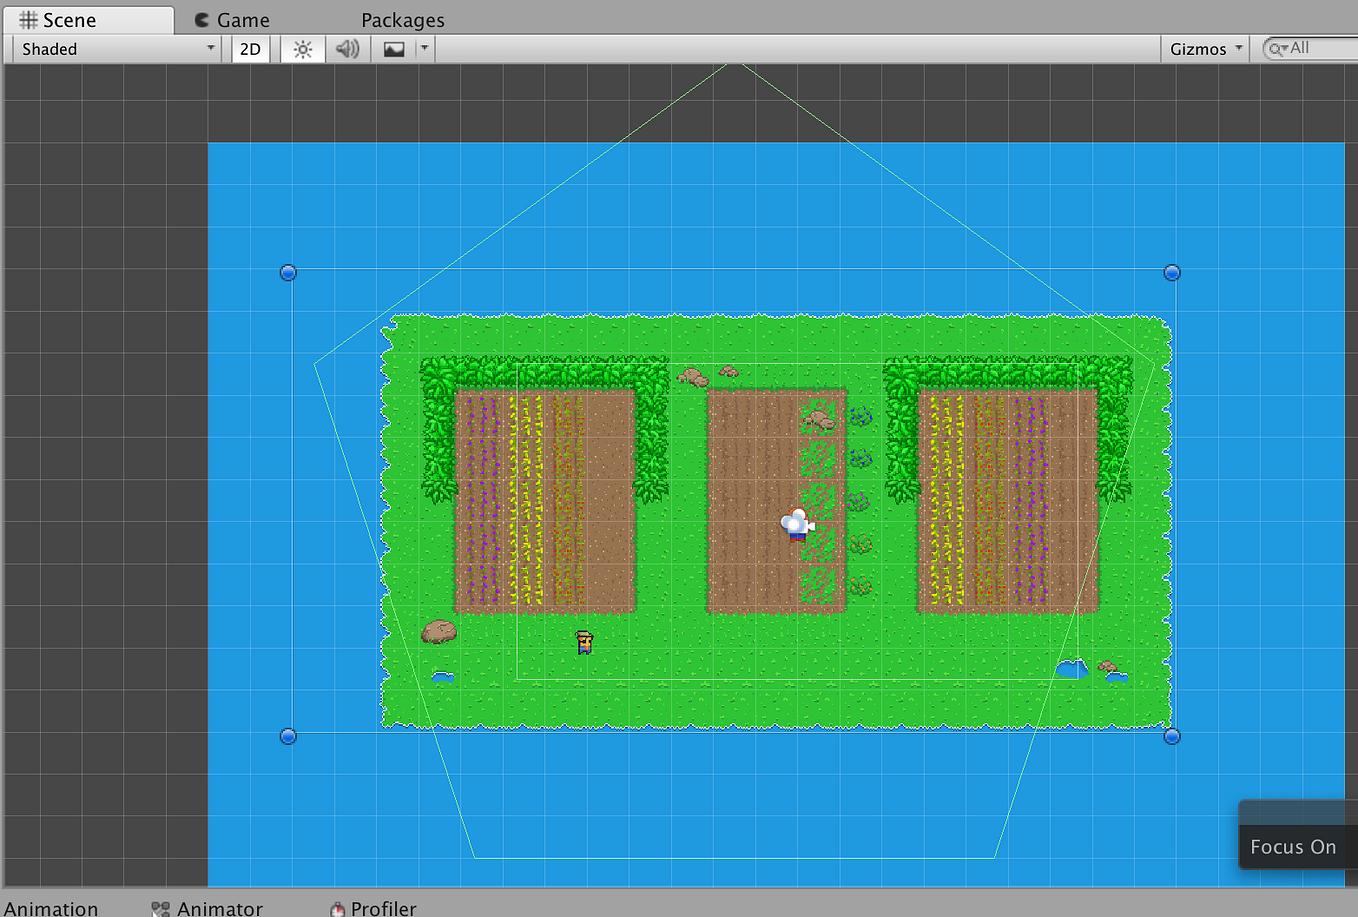Open the Gizmos dropdown arrow
Viewport: 1358px width, 917px height.
[1240, 48]
